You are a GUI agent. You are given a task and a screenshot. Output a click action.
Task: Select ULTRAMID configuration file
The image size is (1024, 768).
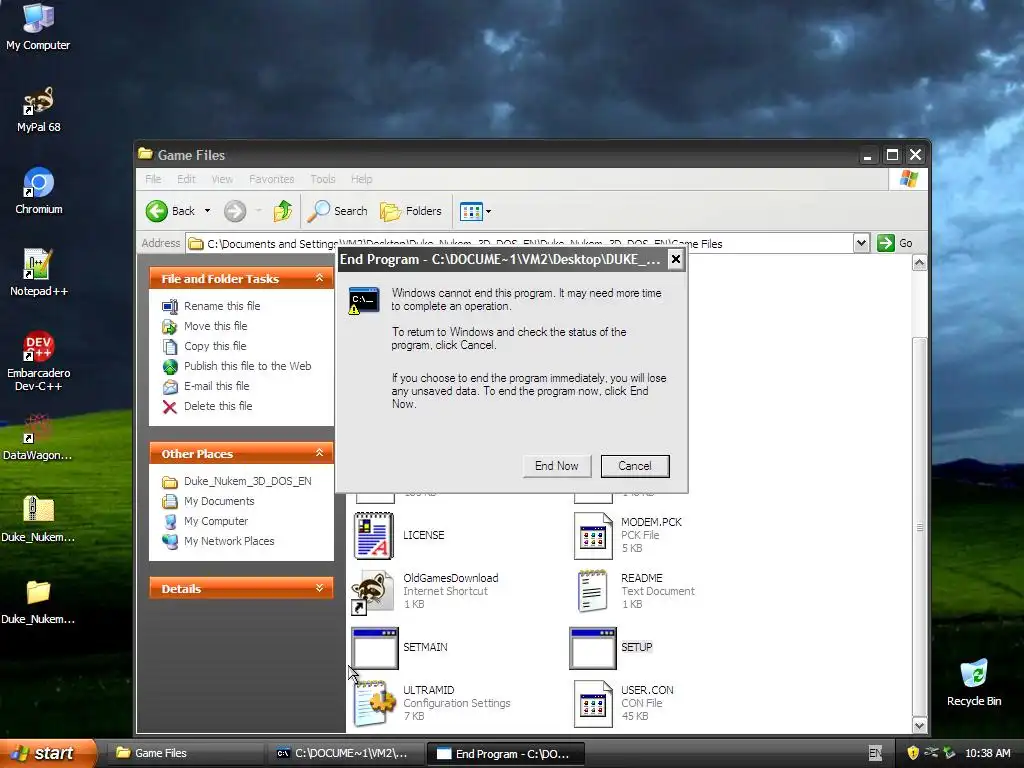tap(374, 703)
